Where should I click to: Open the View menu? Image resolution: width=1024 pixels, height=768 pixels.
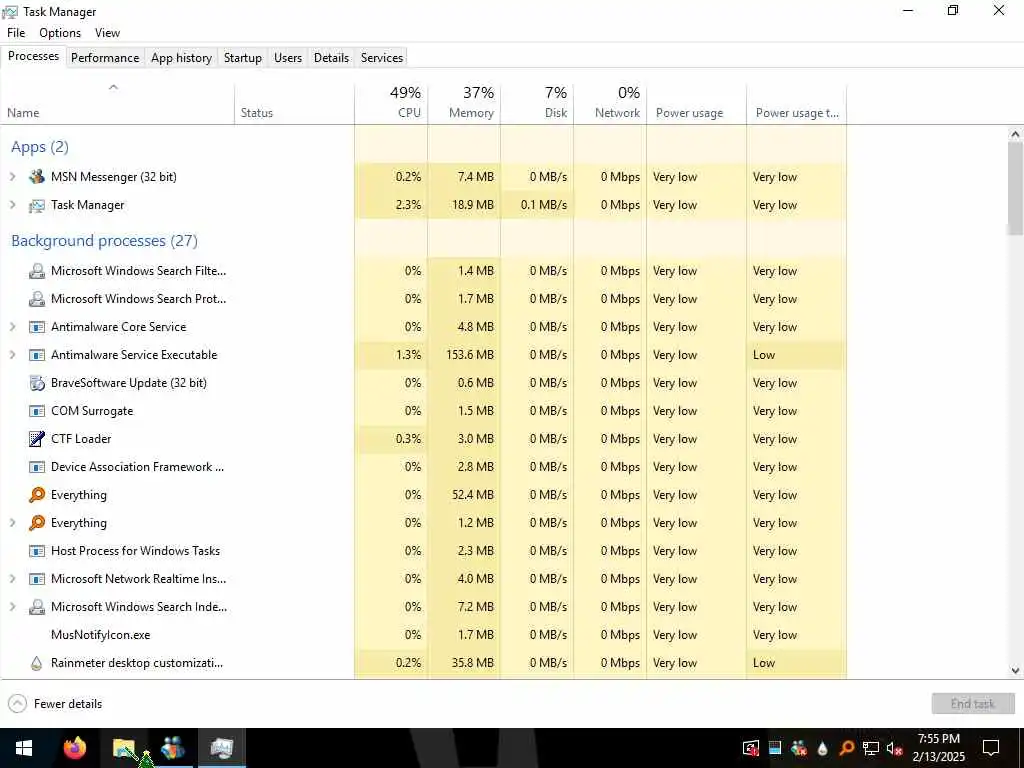pyautogui.click(x=107, y=33)
